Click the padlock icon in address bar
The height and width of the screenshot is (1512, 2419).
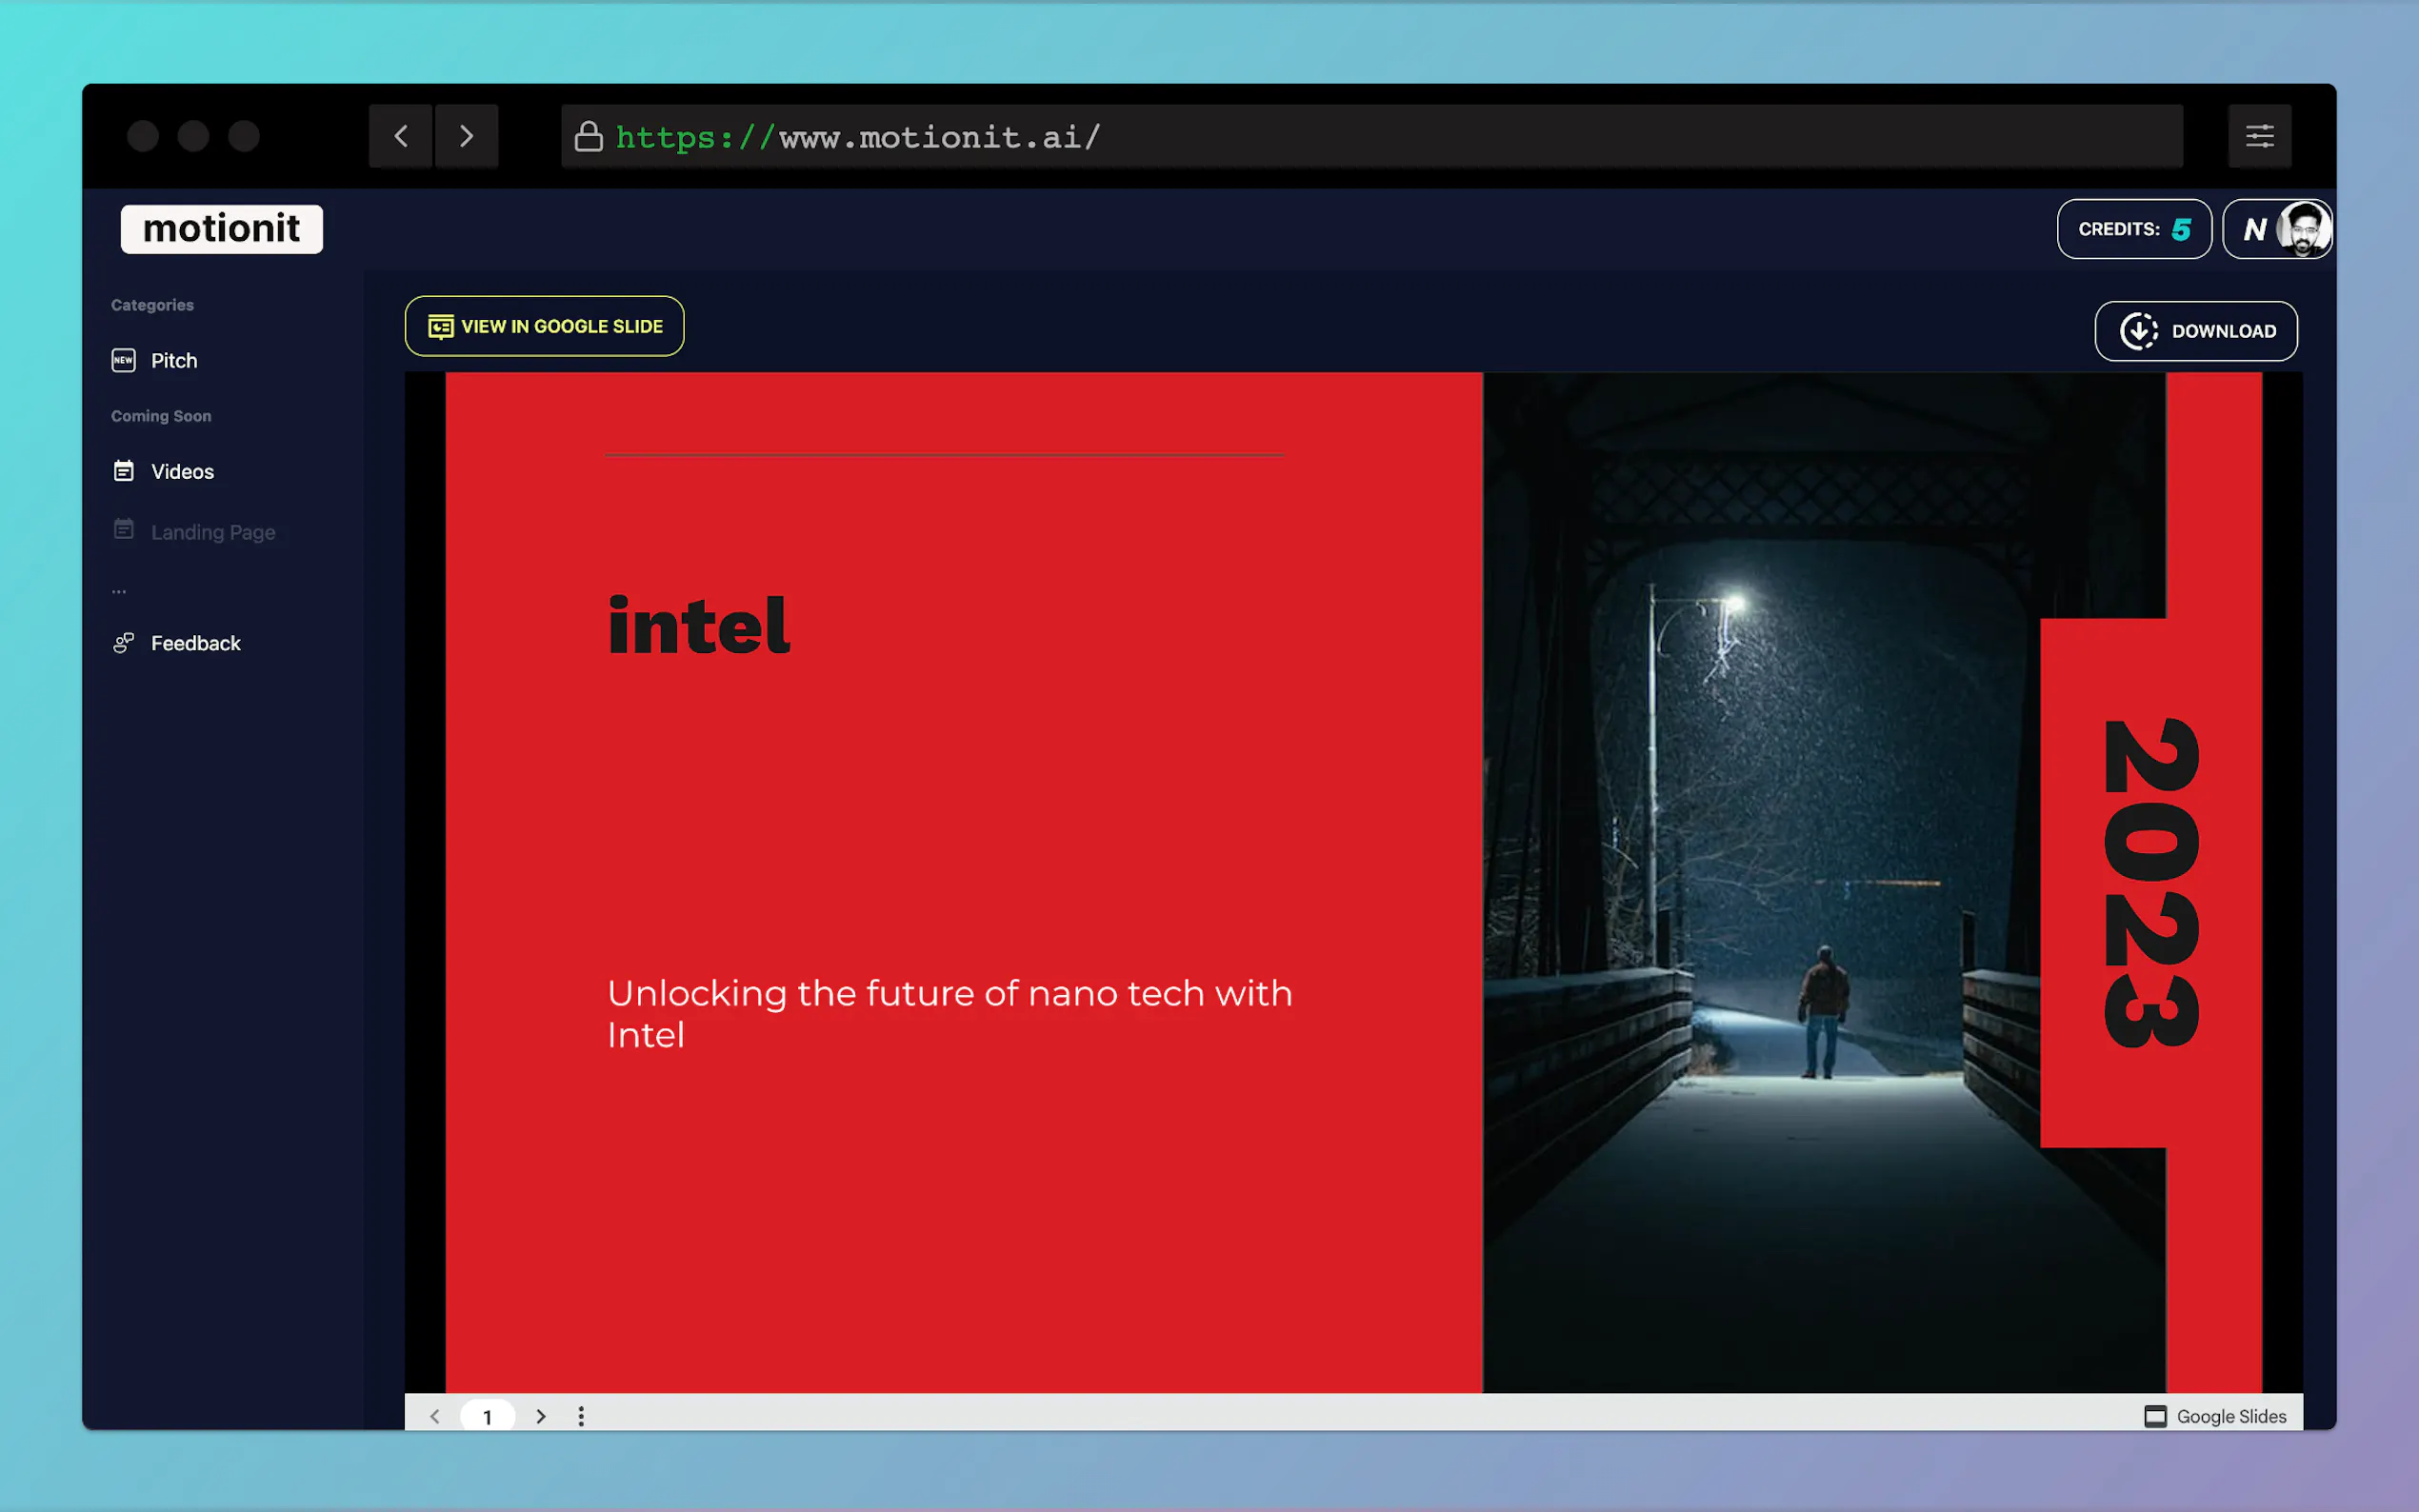(589, 136)
